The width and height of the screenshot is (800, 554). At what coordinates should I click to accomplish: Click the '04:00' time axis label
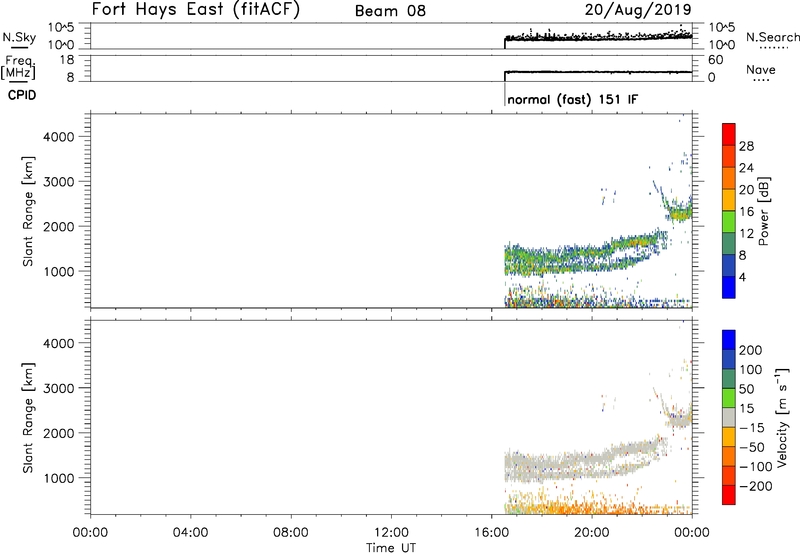tap(190, 533)
